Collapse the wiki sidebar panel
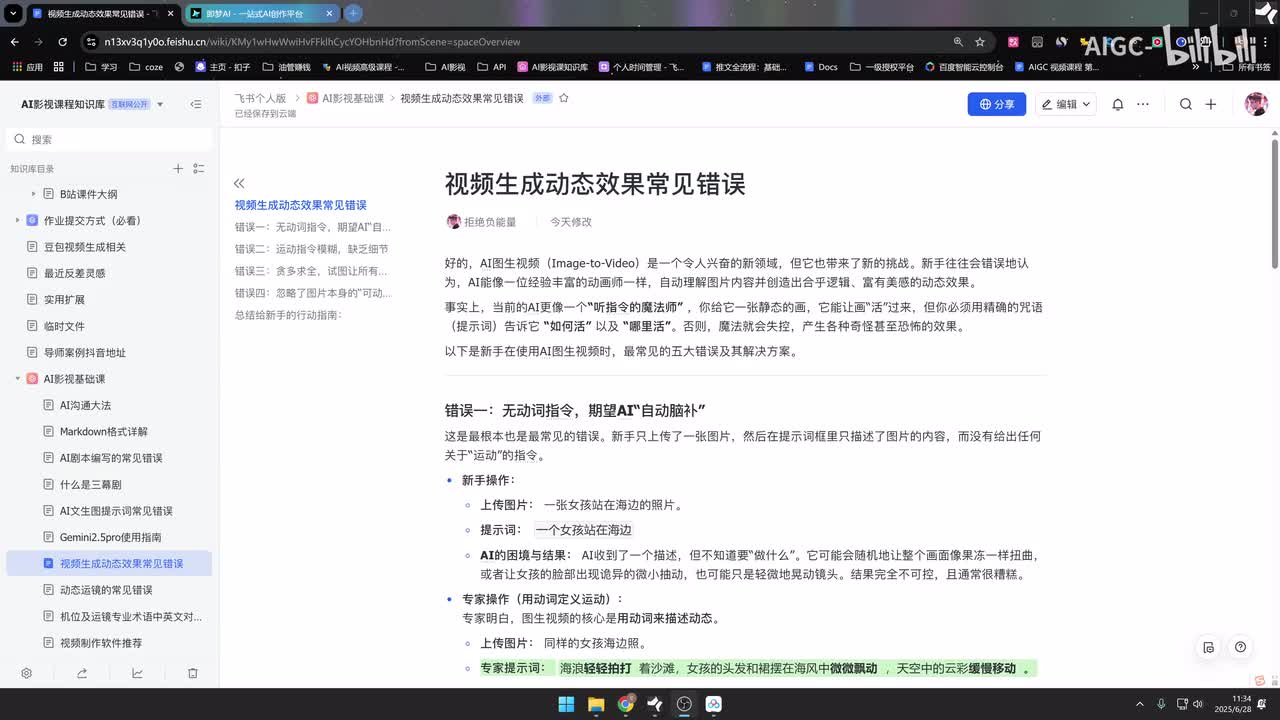 (x=196, y=104)
